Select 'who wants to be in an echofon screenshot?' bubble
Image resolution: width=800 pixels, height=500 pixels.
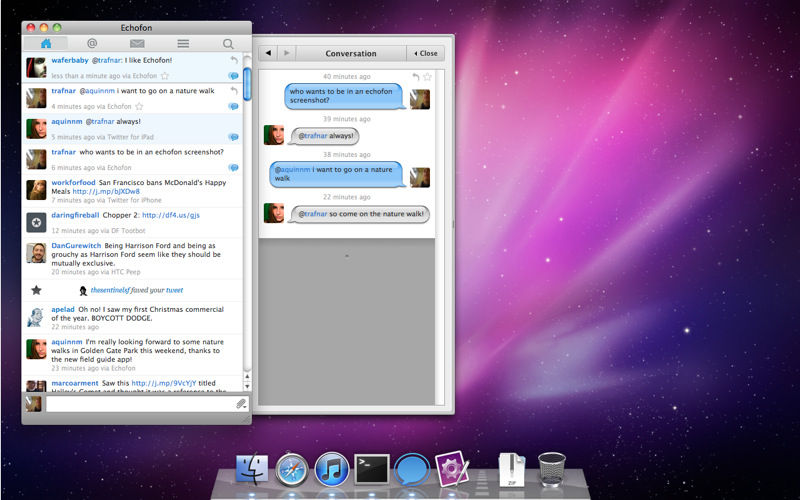pos(344,96)
